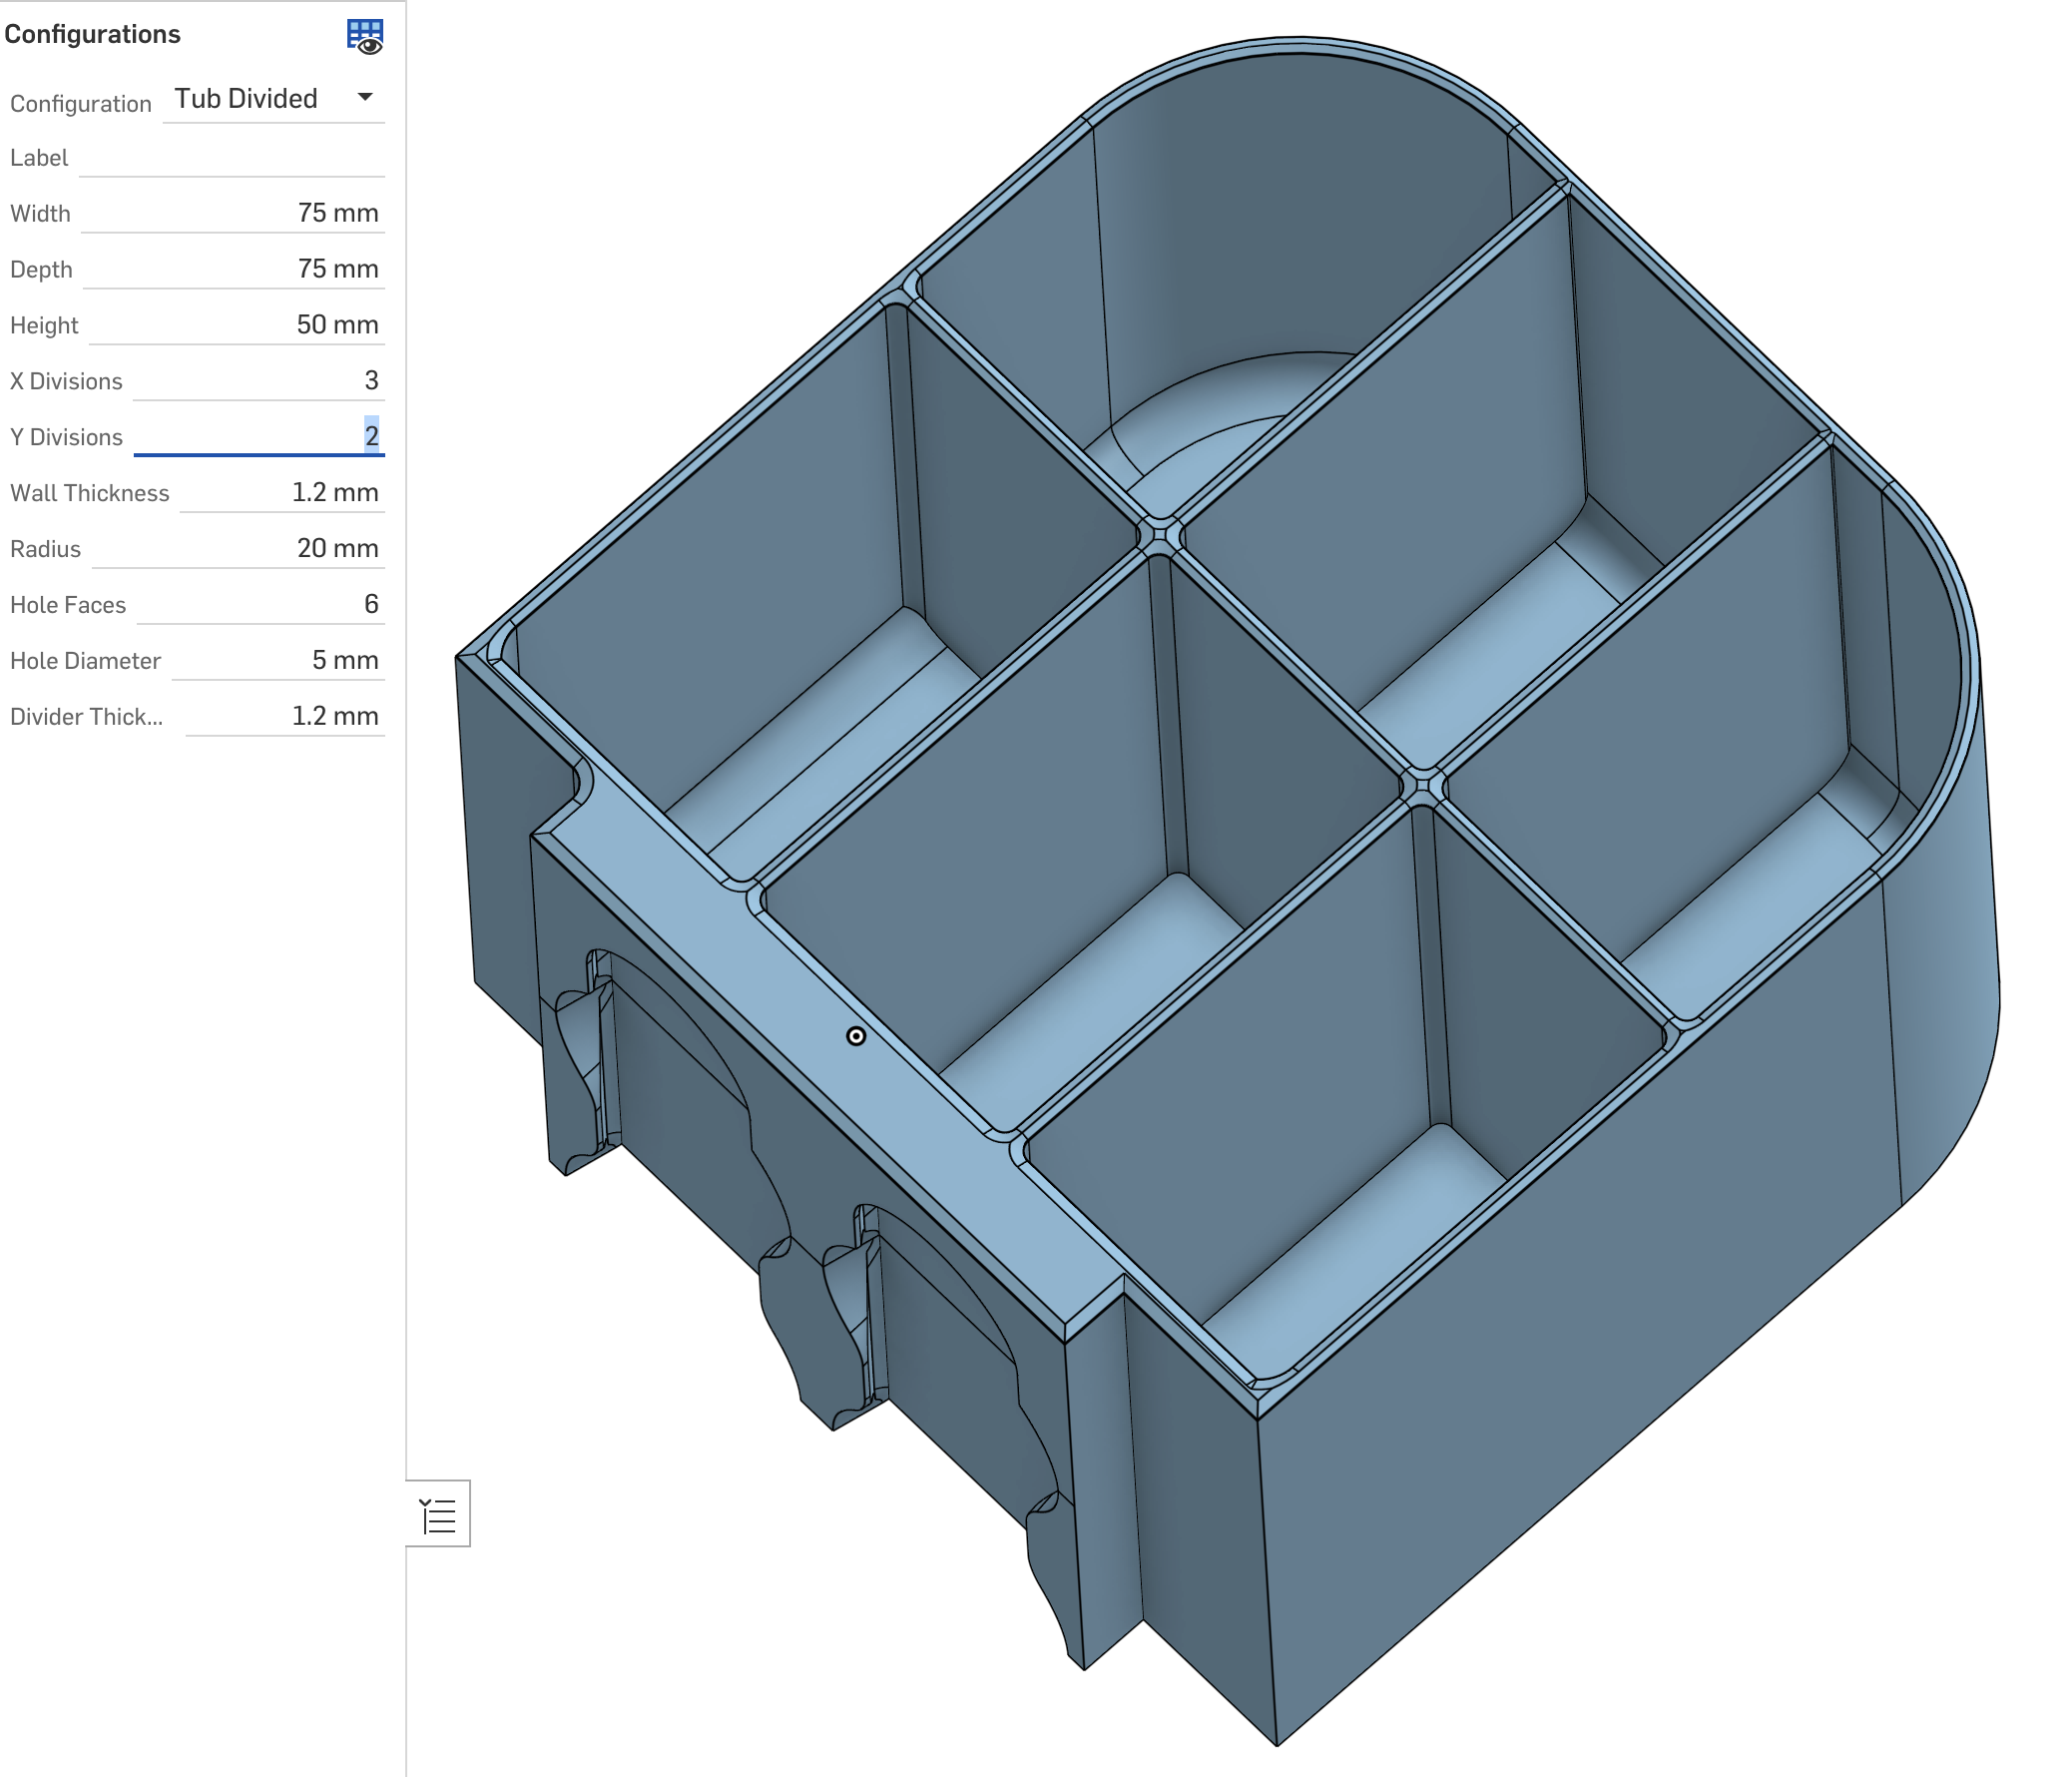2072x1777 pixels.
Task: Click the Configuration field label
Action: 81,104
